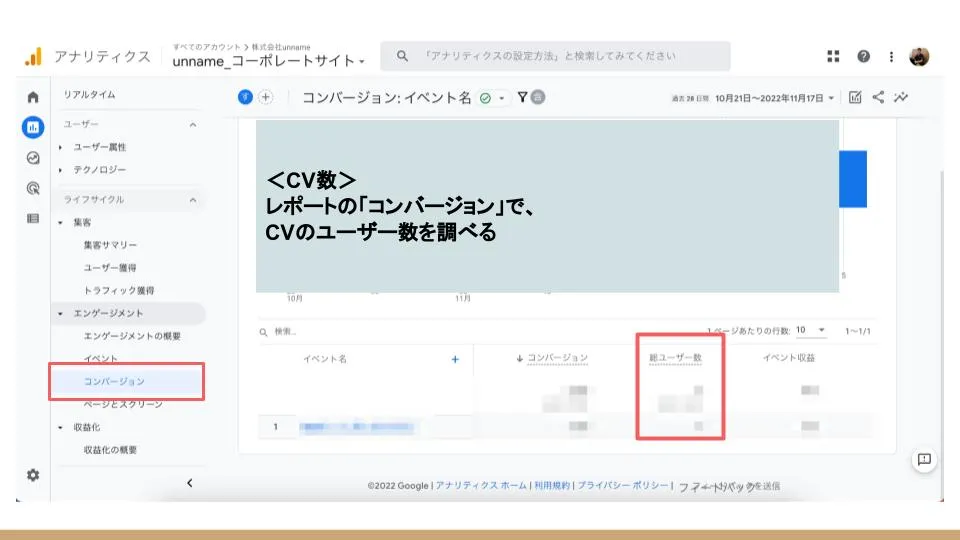This screenshot has width=960, height=540.
Task: Collapse the エンゲージメント tree group
Action: pyautogui.click(x=60, y=313)
